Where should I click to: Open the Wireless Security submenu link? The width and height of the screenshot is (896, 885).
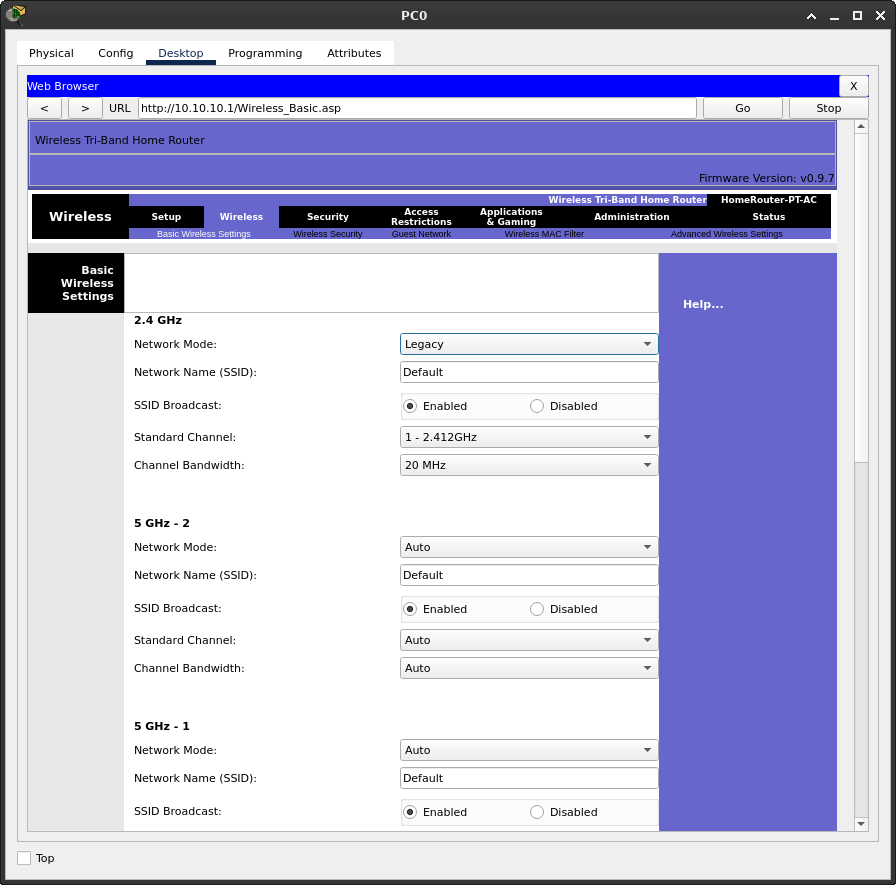click(327, 234)
